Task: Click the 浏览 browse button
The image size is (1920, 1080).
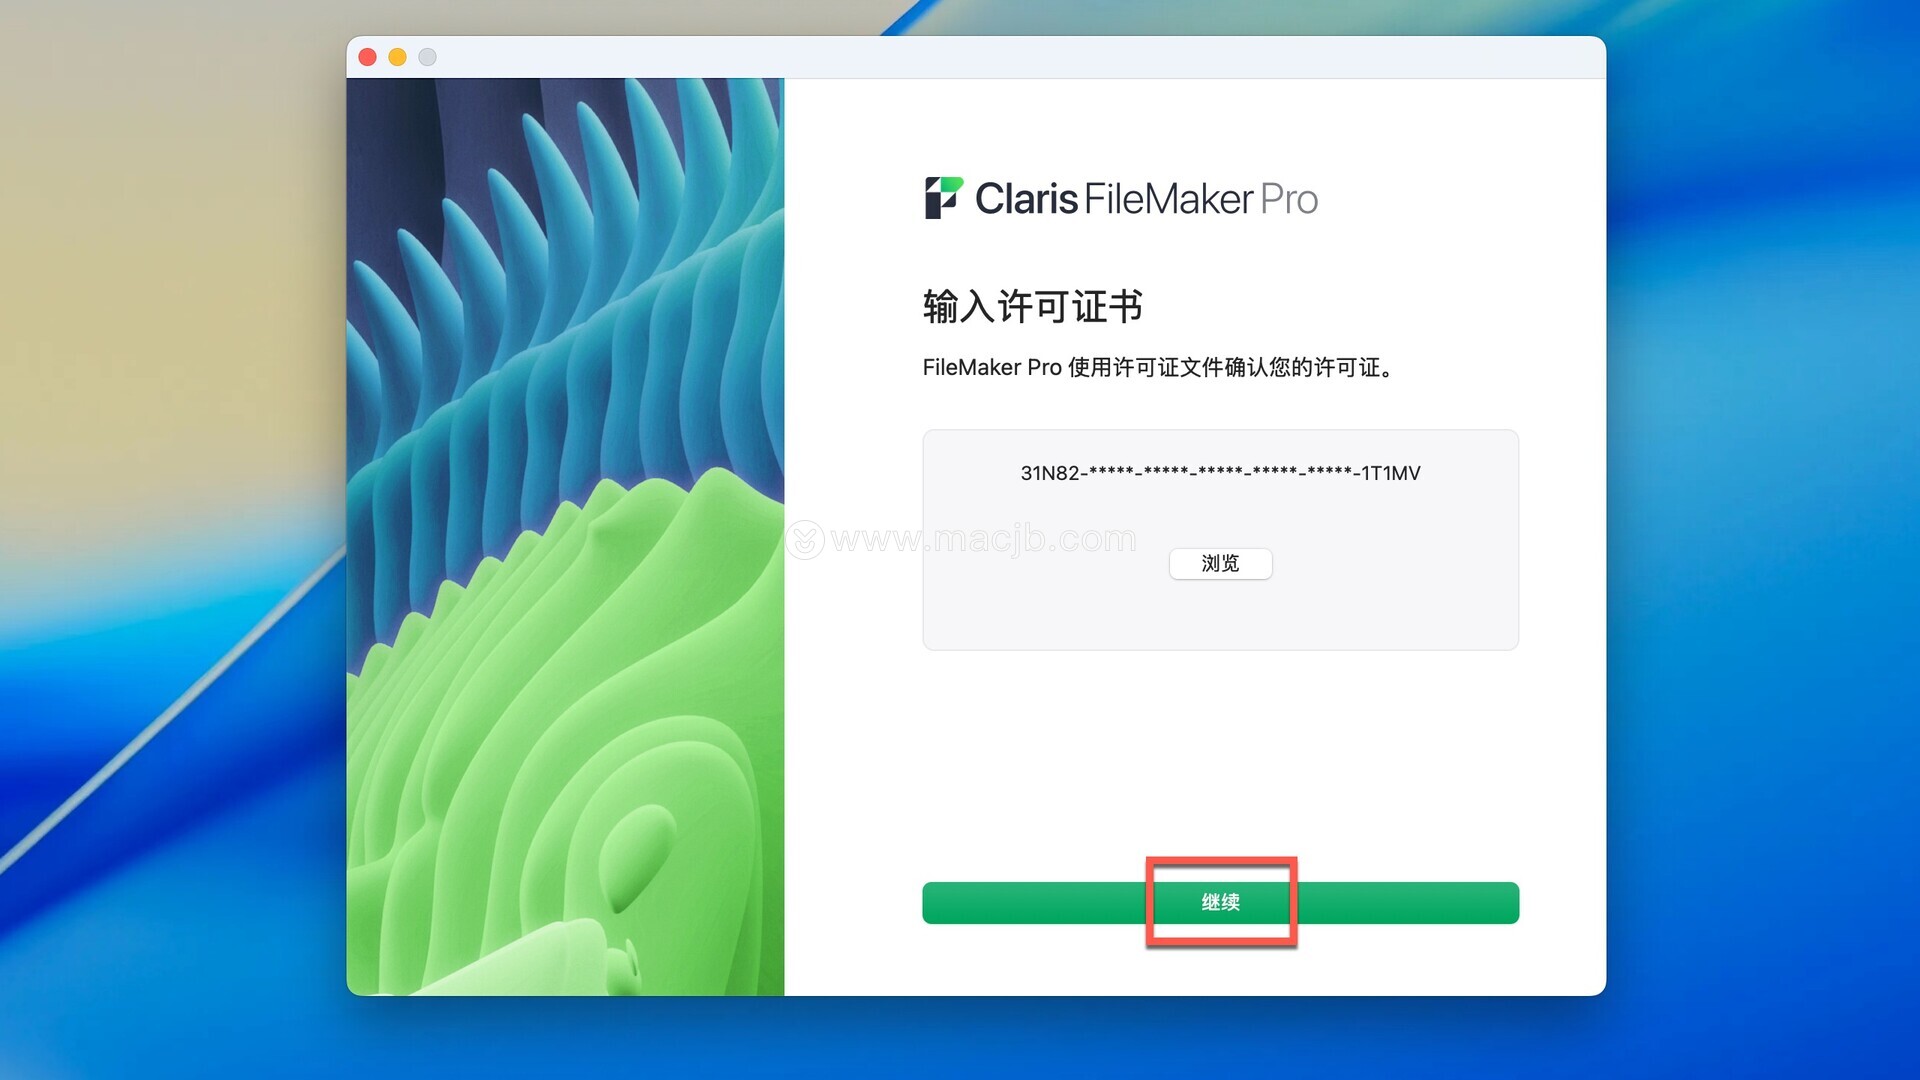Action: click(x=1220, y=564)
